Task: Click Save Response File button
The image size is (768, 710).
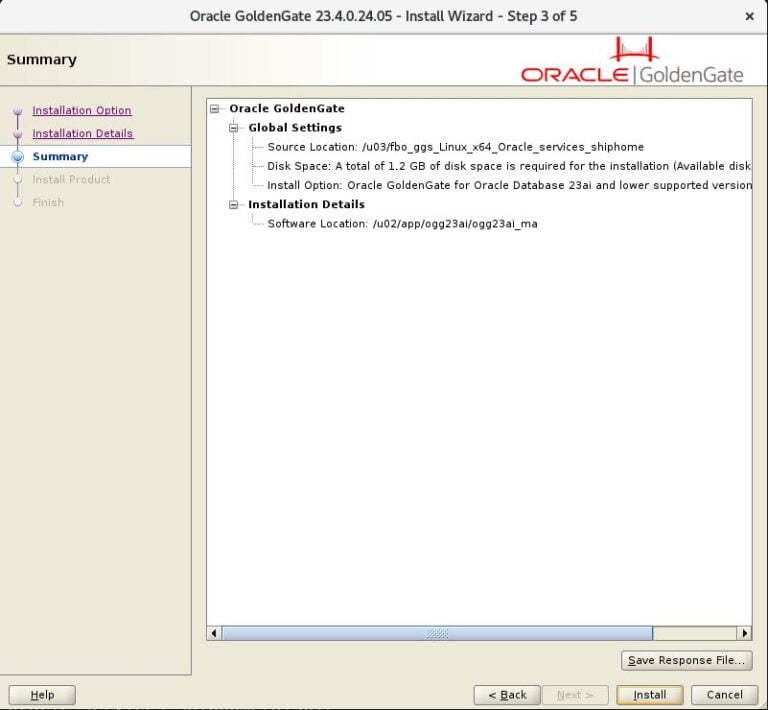Action: (x=686, y=660)
